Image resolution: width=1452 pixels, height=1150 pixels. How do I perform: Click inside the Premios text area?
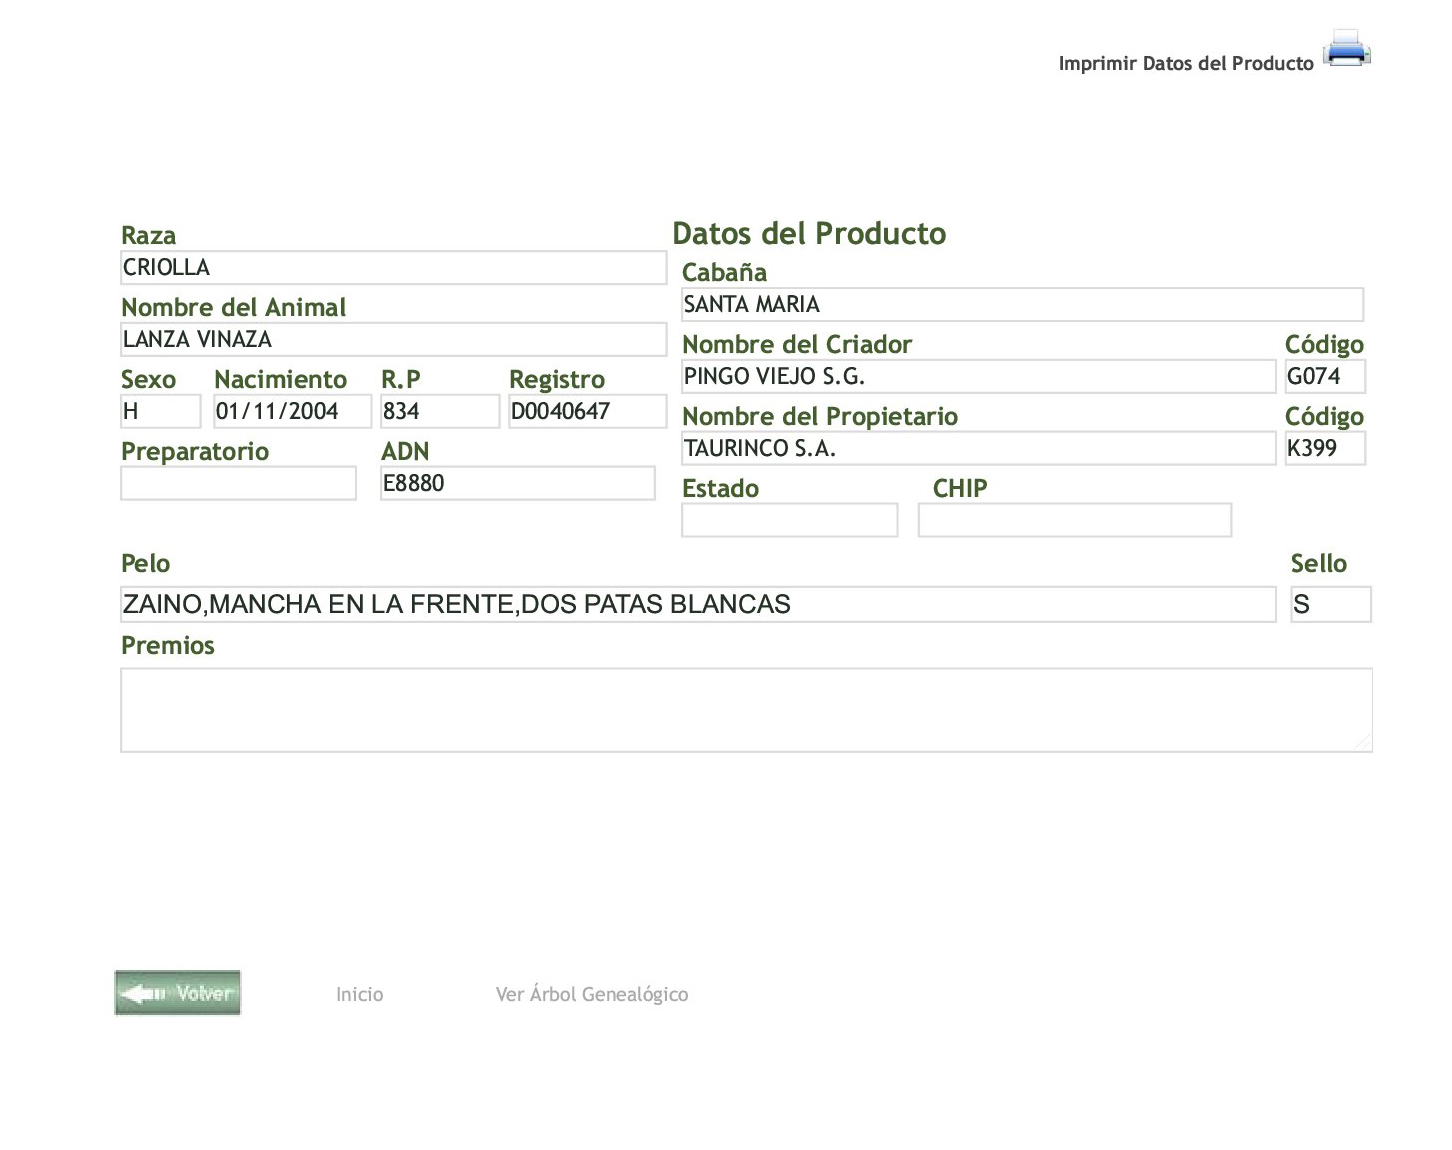click(746, 710)
